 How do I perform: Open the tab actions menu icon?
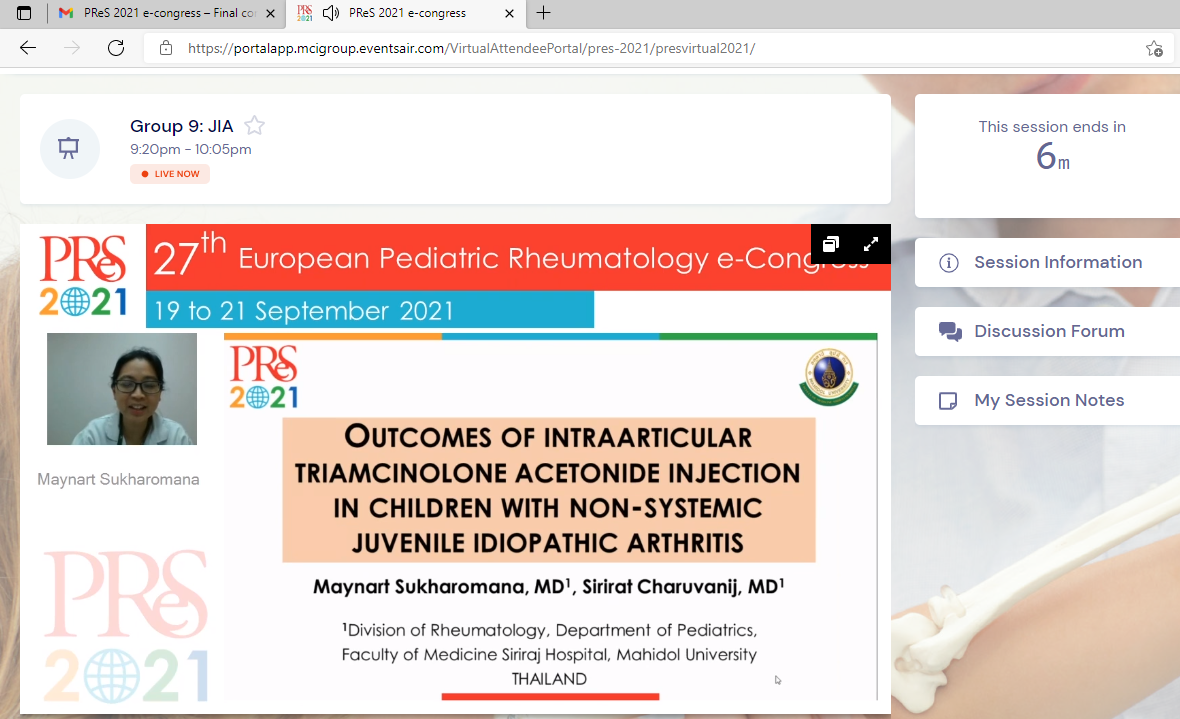click(24, 13)
